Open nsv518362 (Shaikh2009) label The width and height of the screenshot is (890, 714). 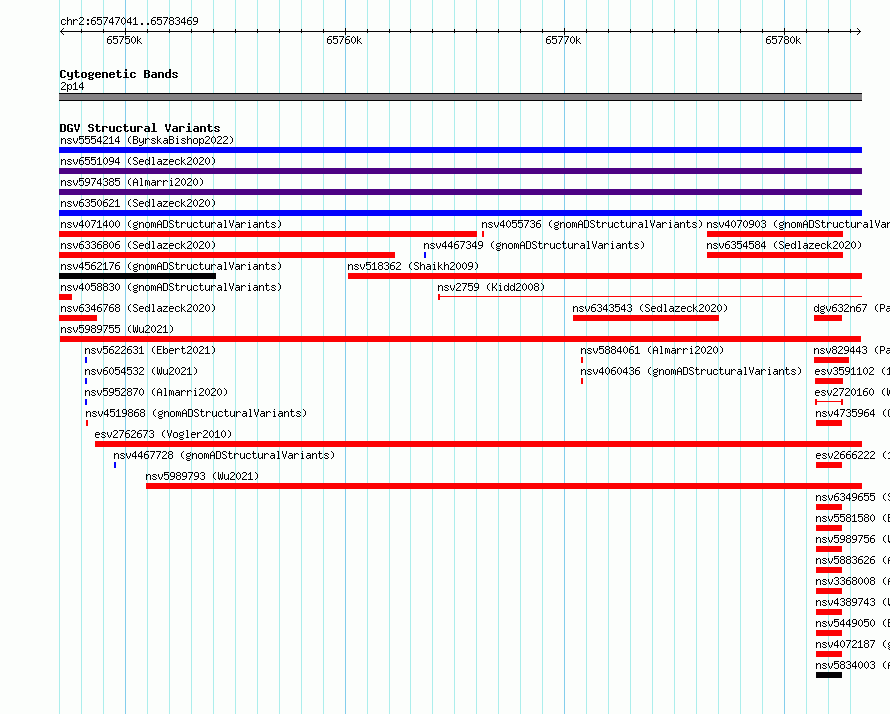click(x=413, y=266)
